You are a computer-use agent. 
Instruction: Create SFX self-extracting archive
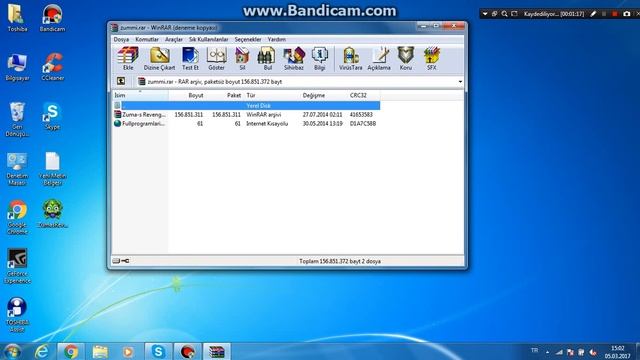click(x=431, y=58)
